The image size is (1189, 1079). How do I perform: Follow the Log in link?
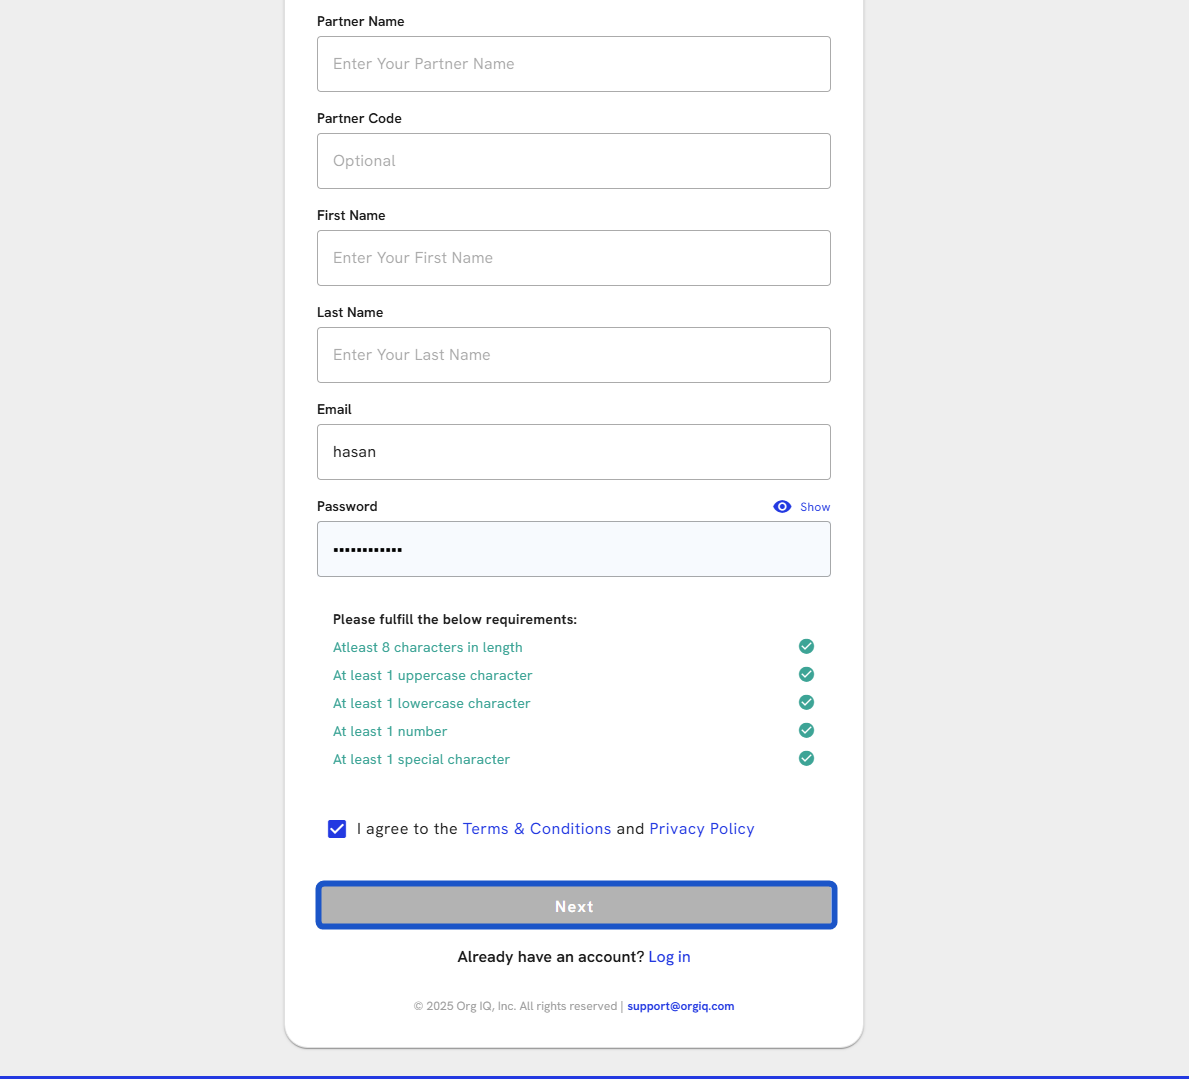coord(669,957)
